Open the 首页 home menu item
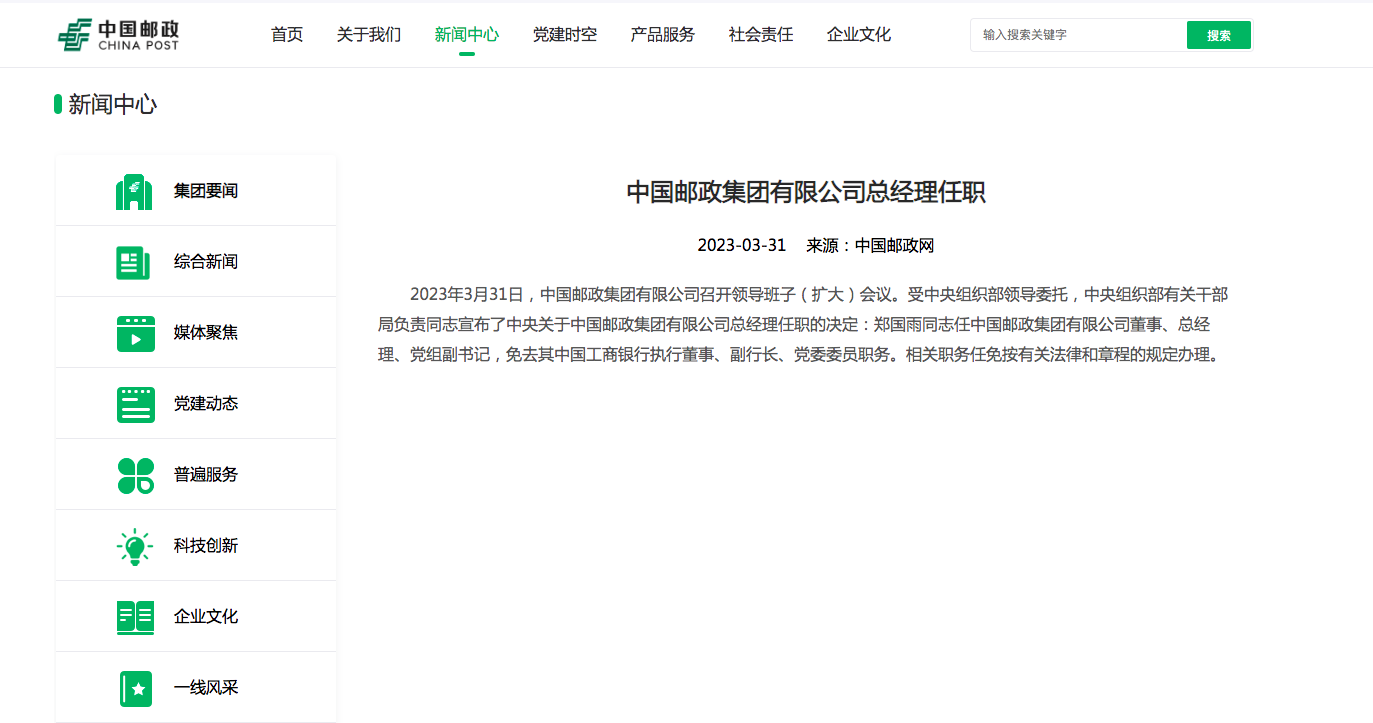The height and width of the screenshot is (723, 1373). [287, 35]
